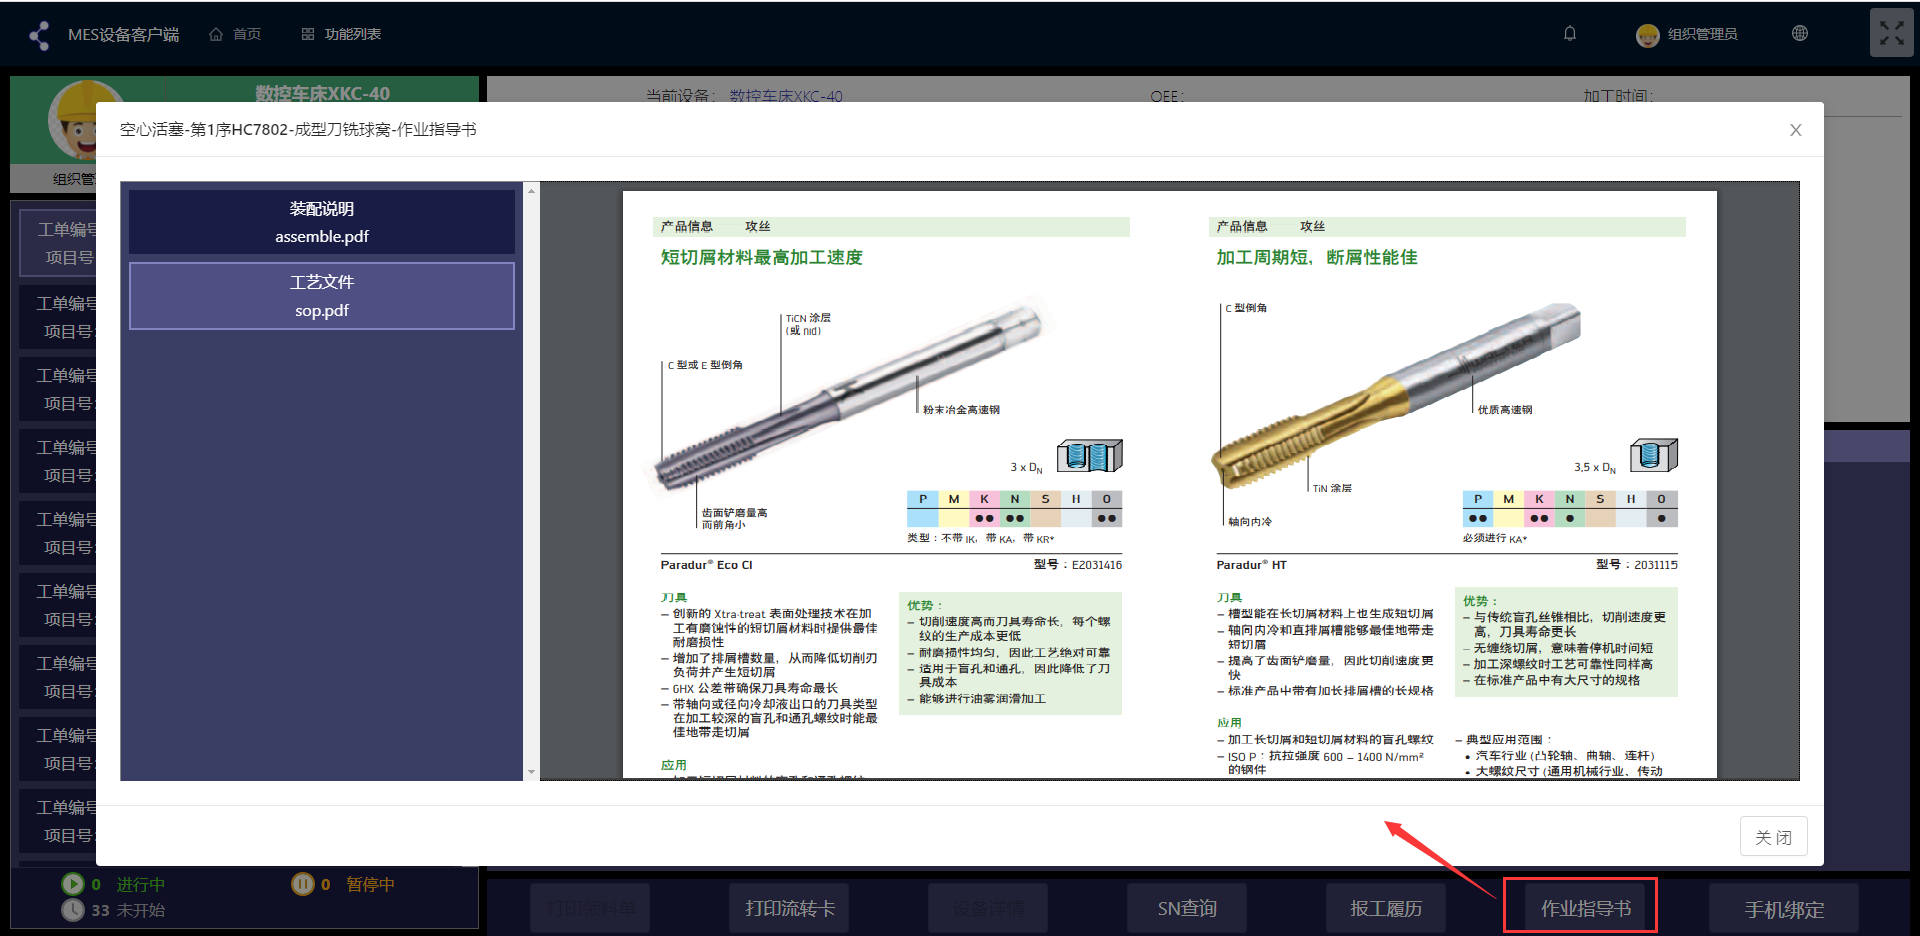The height and width of the screenshot is (936, 1920).
Task: Click SN查询 button
Action: [x=1187, y=908]
